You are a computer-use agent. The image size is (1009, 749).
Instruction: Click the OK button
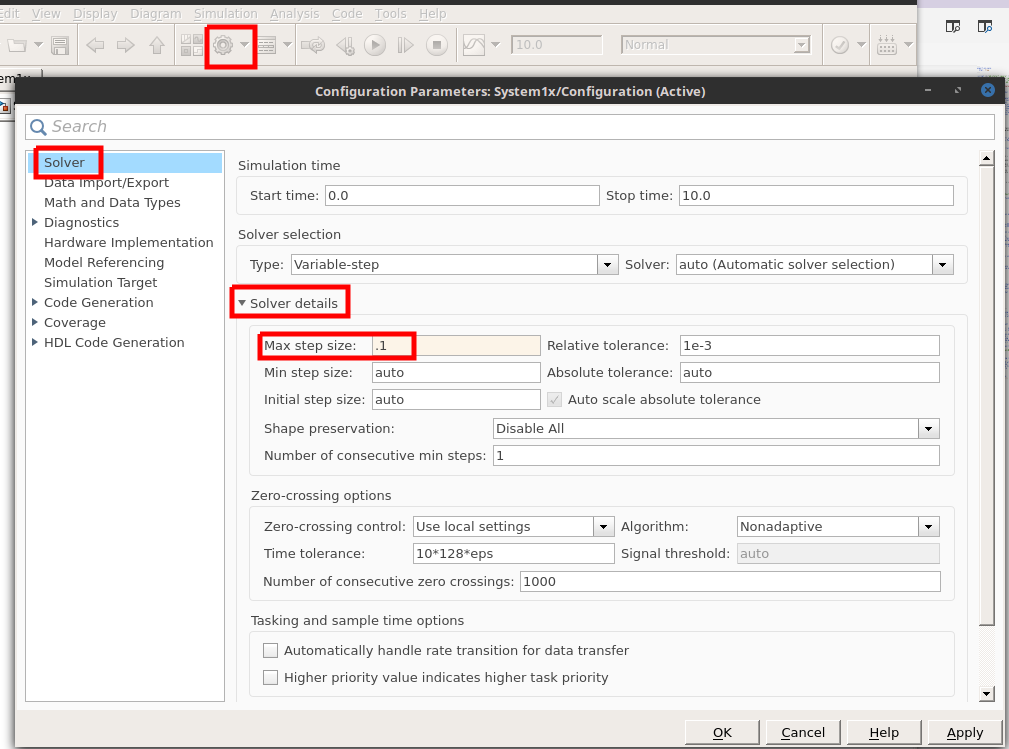tap(722, 732)
